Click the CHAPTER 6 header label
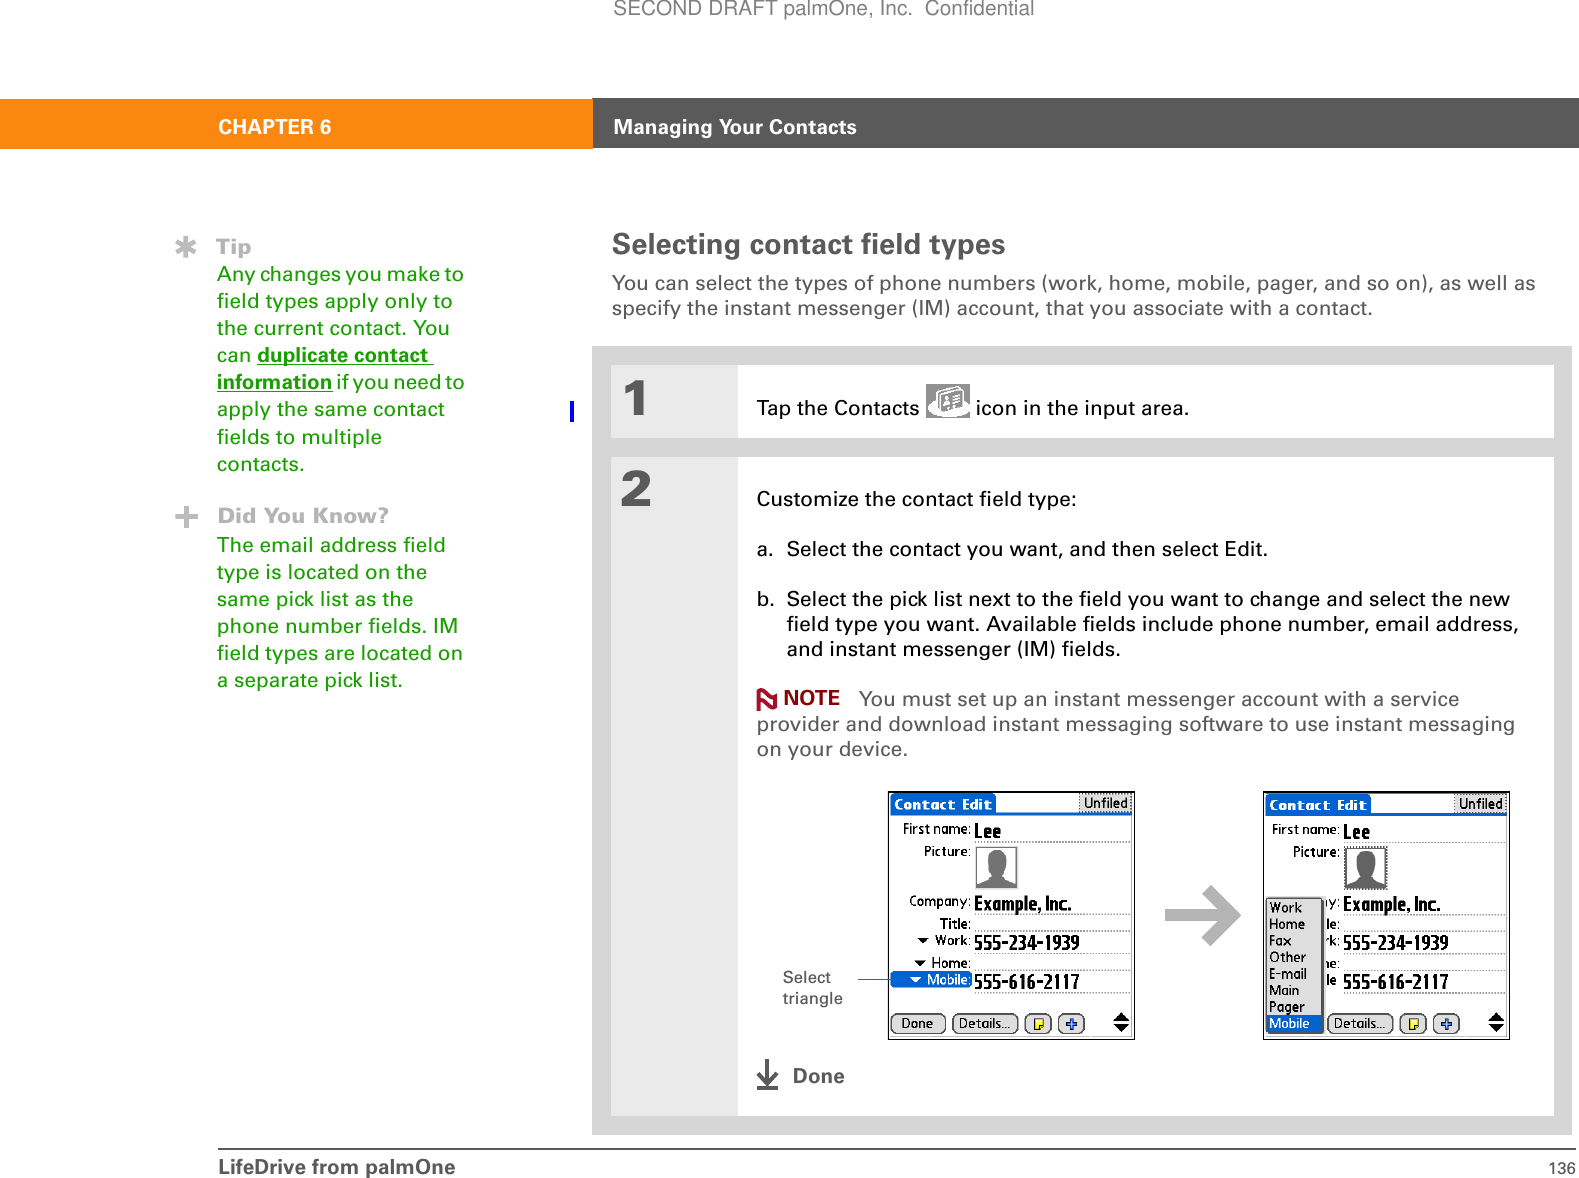This screenshot has width=1579, height=1178. click(275, 127)
